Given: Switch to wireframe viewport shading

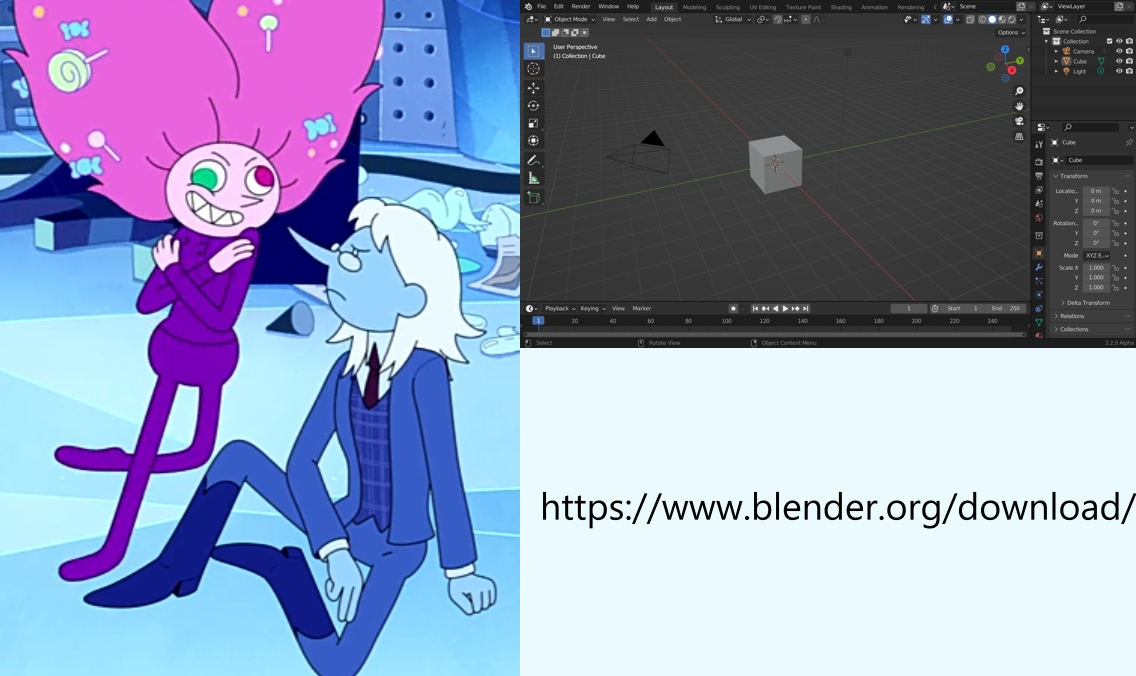Looking at the screenshot, I should (x=982, y=20).
